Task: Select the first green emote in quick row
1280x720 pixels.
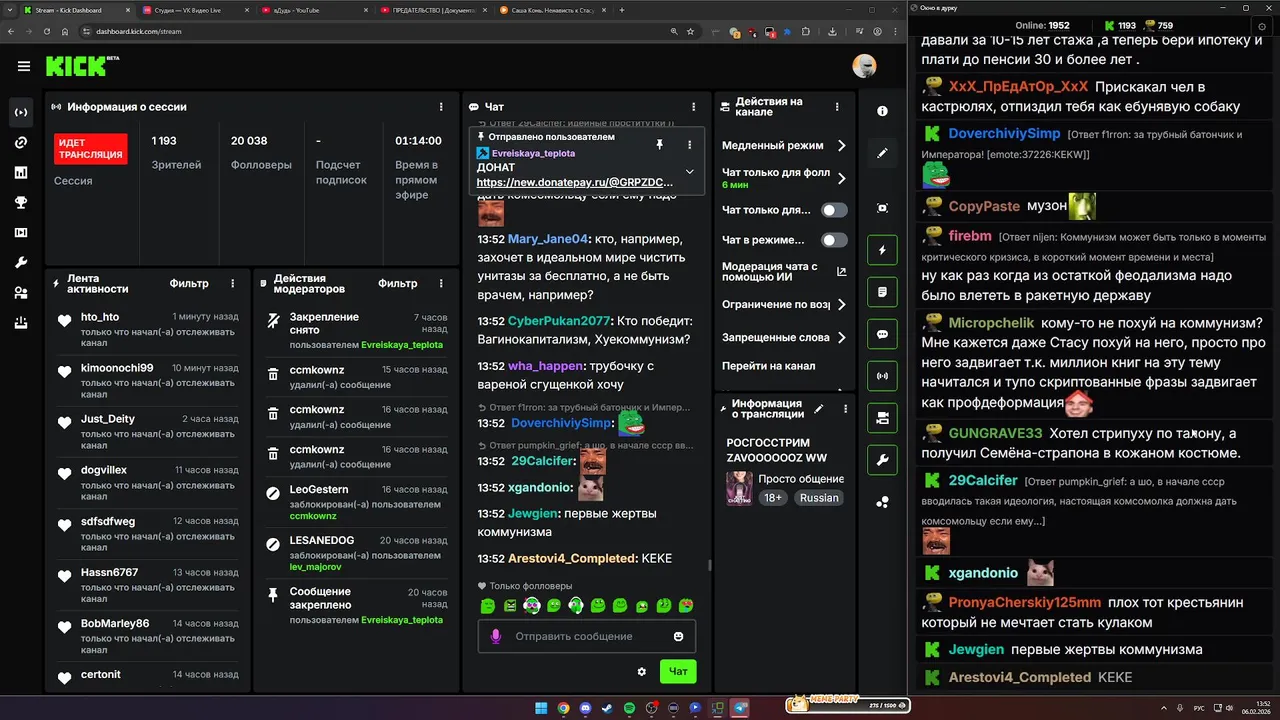Action: [488, 606]
